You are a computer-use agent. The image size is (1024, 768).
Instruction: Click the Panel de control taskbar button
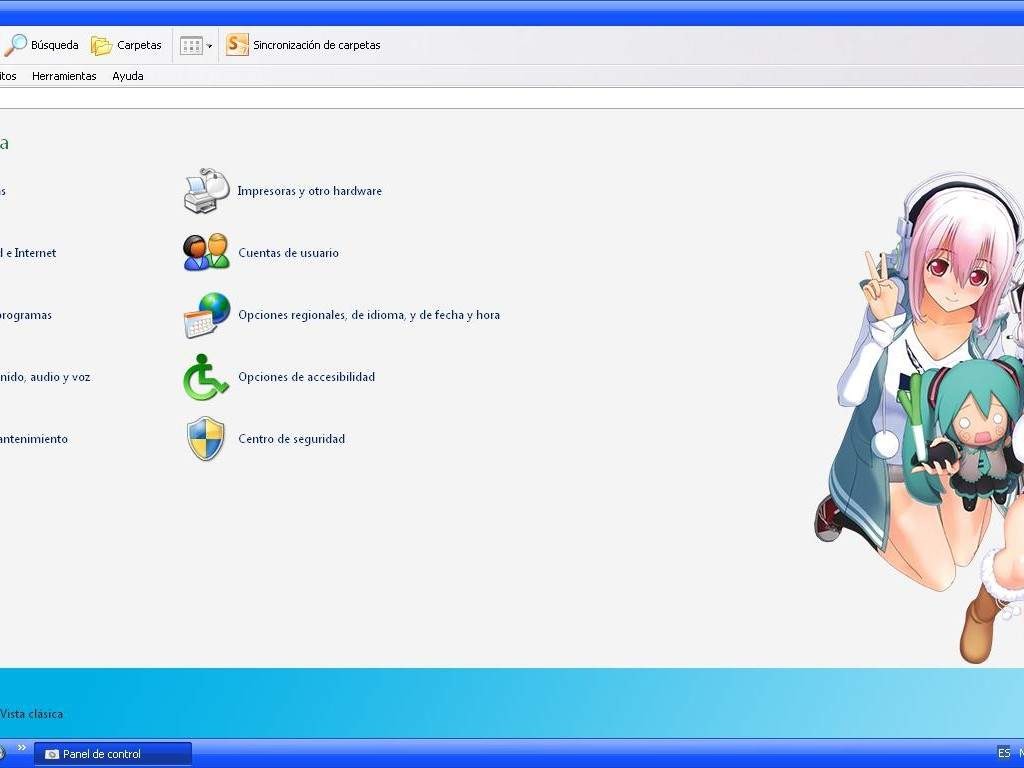112,754
